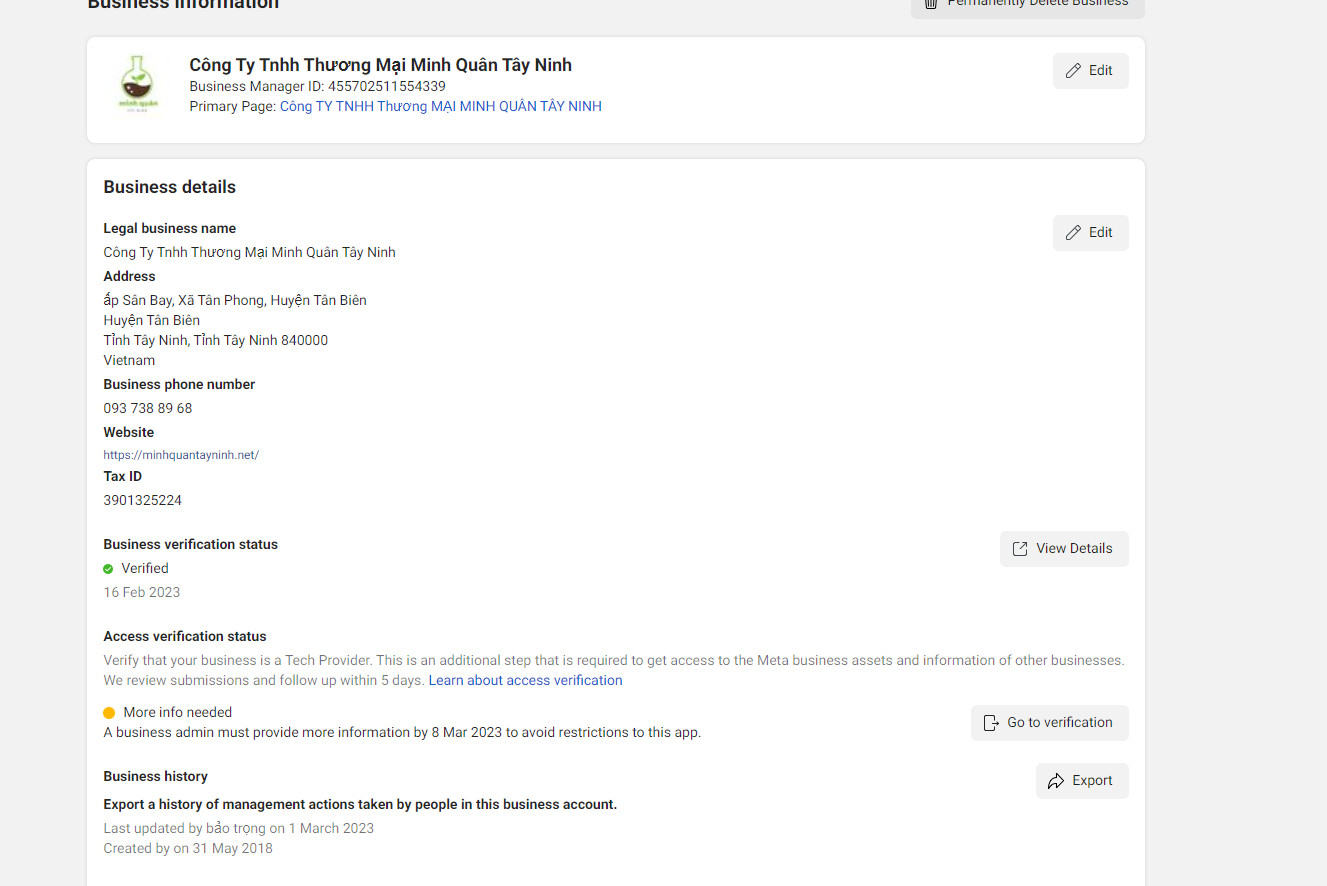Edit the business name and page card
The height and width of the screenshot is (886, 1327).
click(1090, 71)
